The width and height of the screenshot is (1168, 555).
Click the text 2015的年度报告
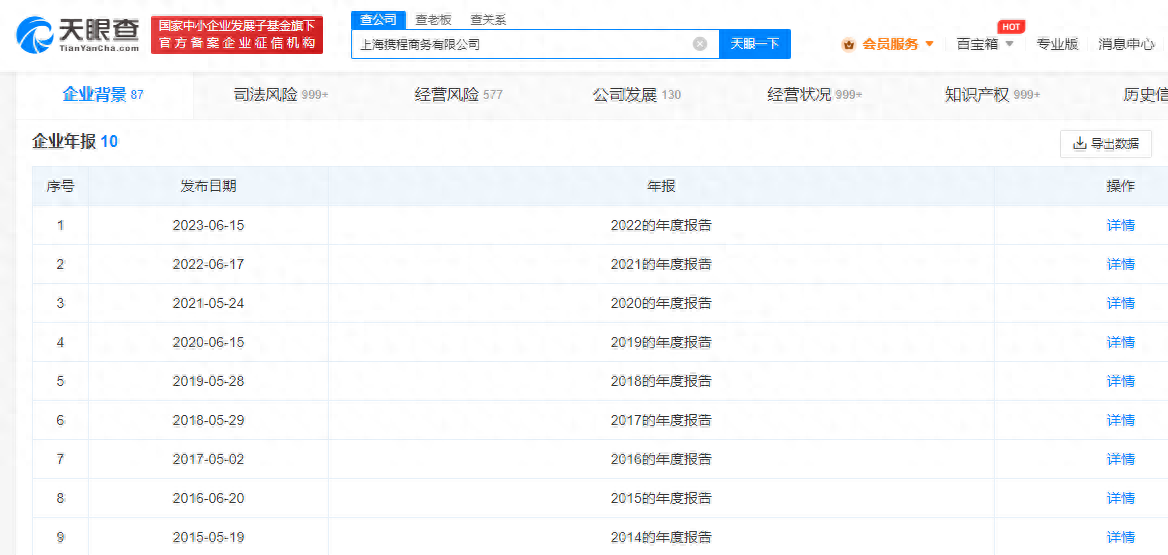click(661, 498)
